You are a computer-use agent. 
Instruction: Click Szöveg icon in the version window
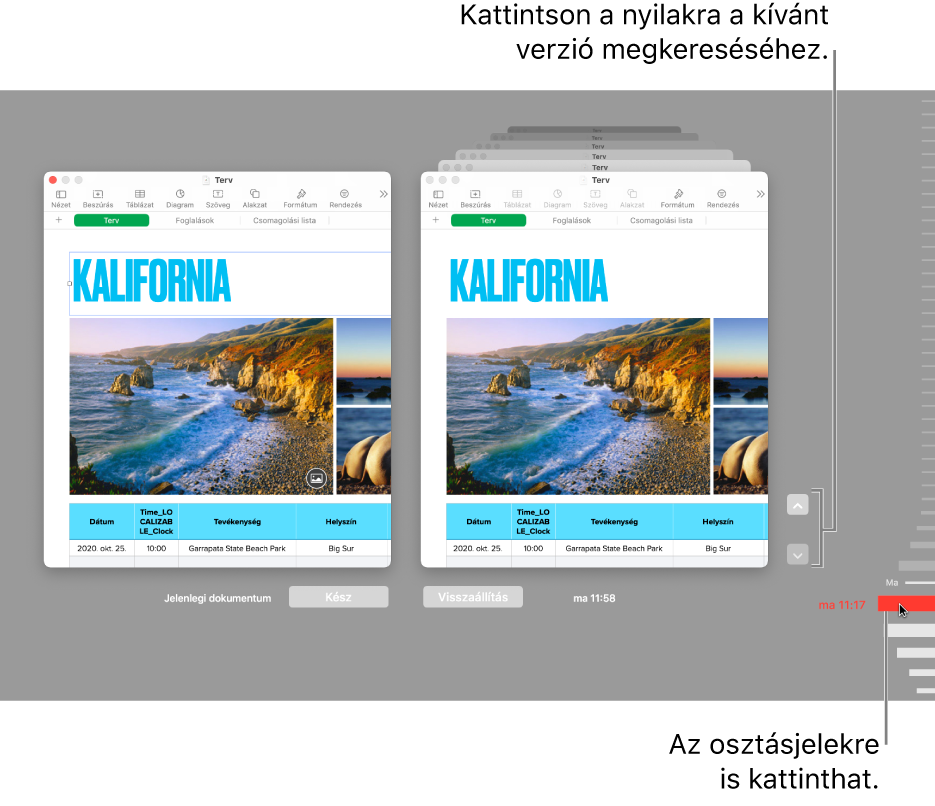[x=595, y=199]
